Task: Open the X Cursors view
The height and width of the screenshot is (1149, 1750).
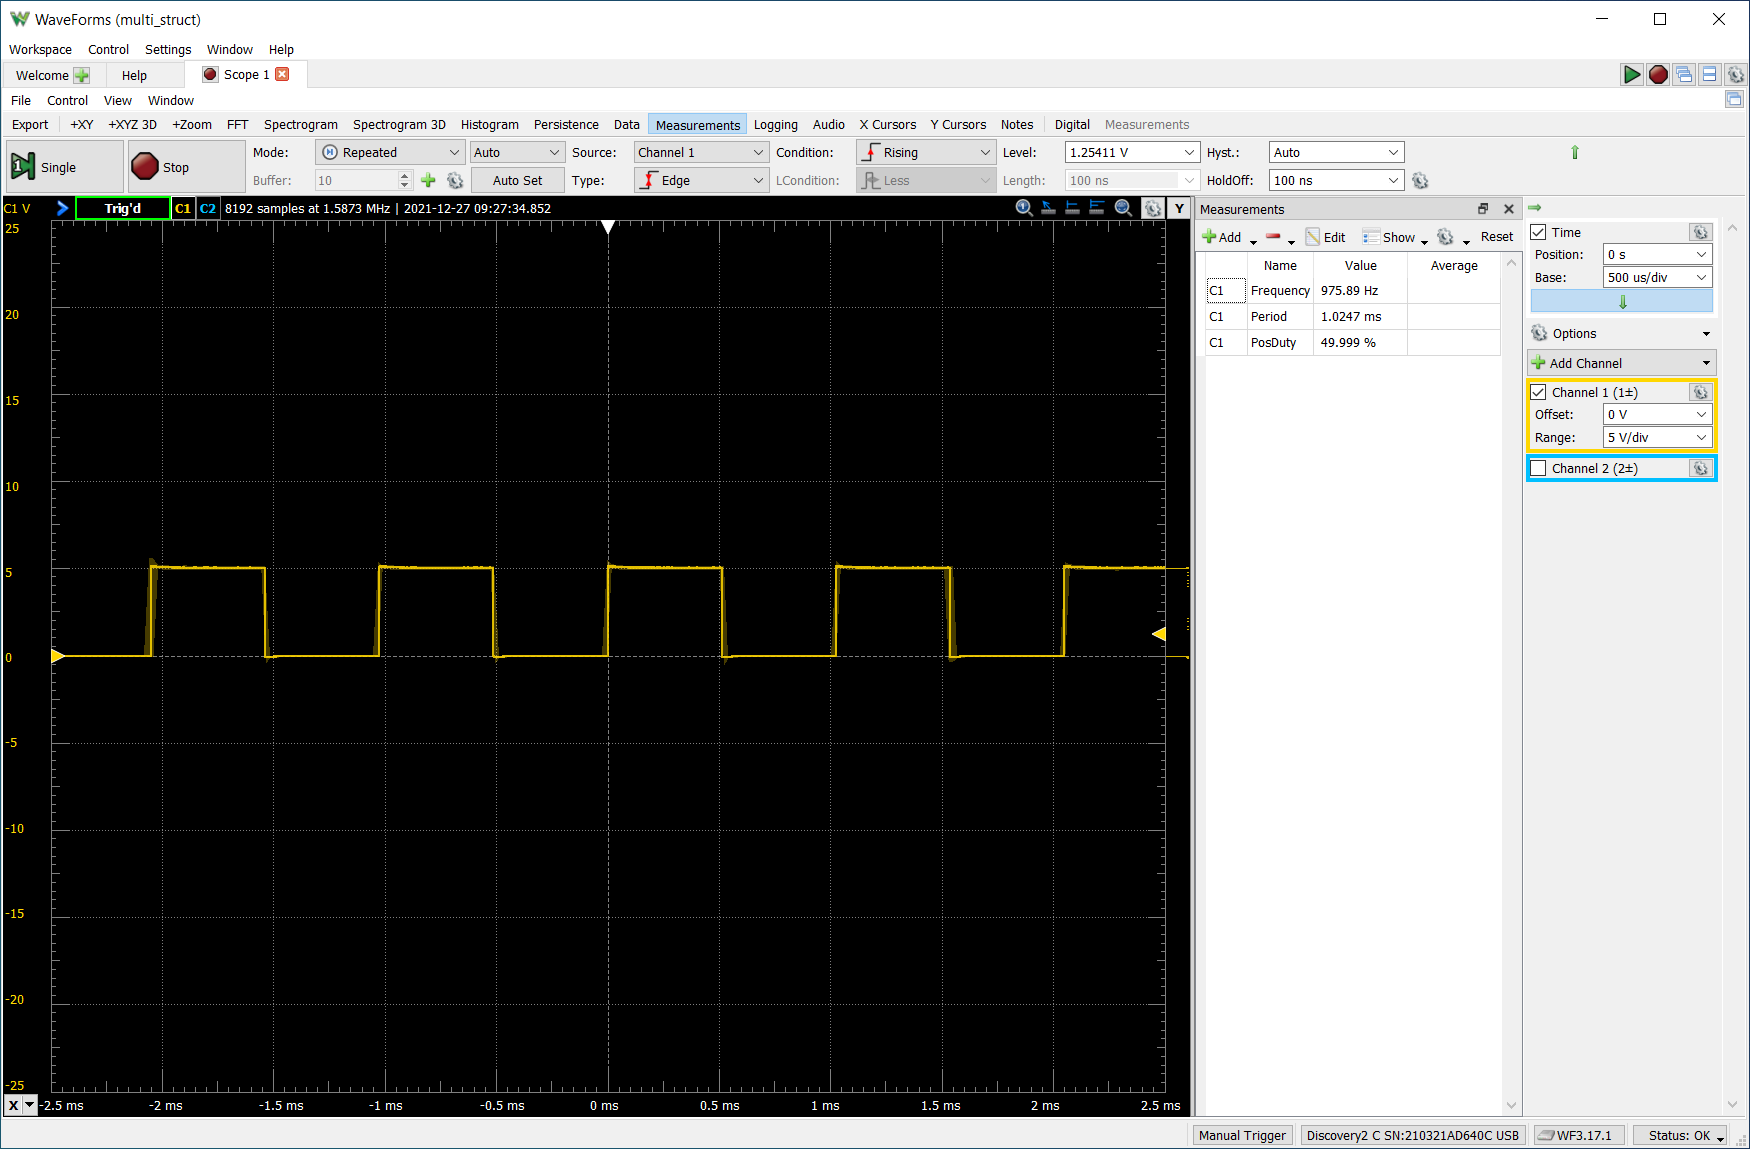Action: coord(888,124)
